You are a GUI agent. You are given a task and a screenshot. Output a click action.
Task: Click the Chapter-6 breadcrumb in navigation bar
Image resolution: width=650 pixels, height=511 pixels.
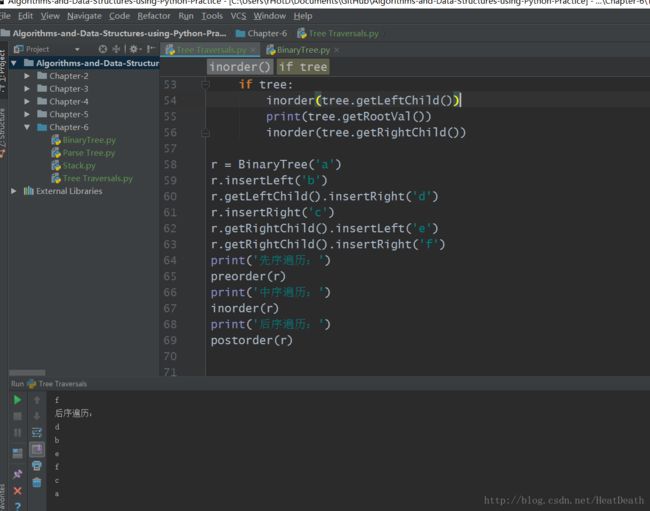tap(262, 34)
